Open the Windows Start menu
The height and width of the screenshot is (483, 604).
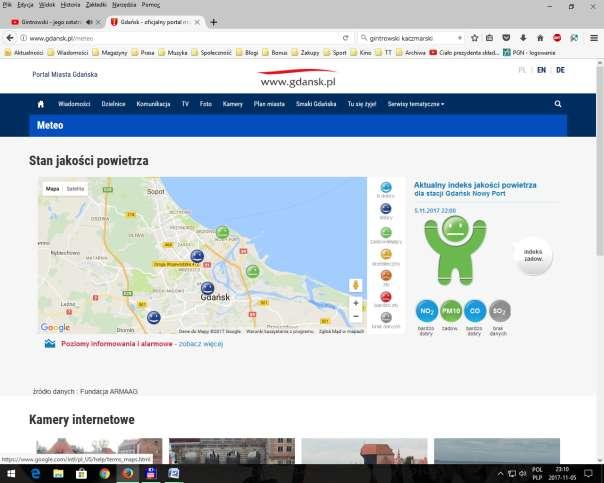click(11, 474)
